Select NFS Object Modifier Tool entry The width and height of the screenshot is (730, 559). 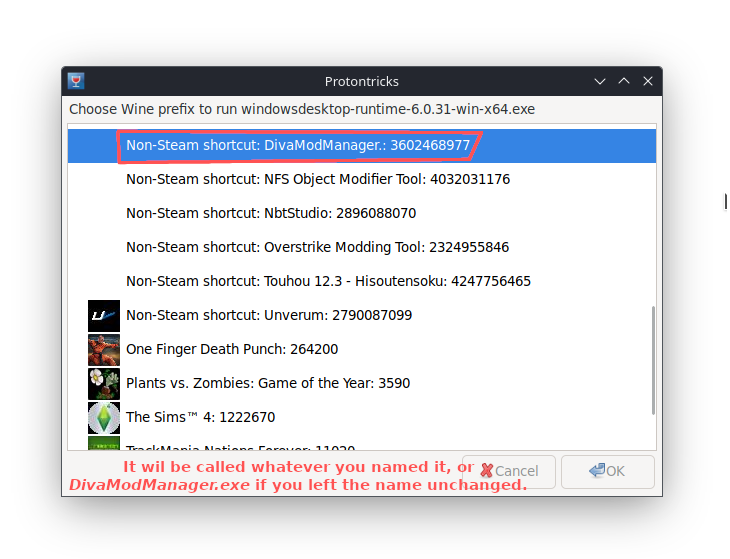point(362,179)
